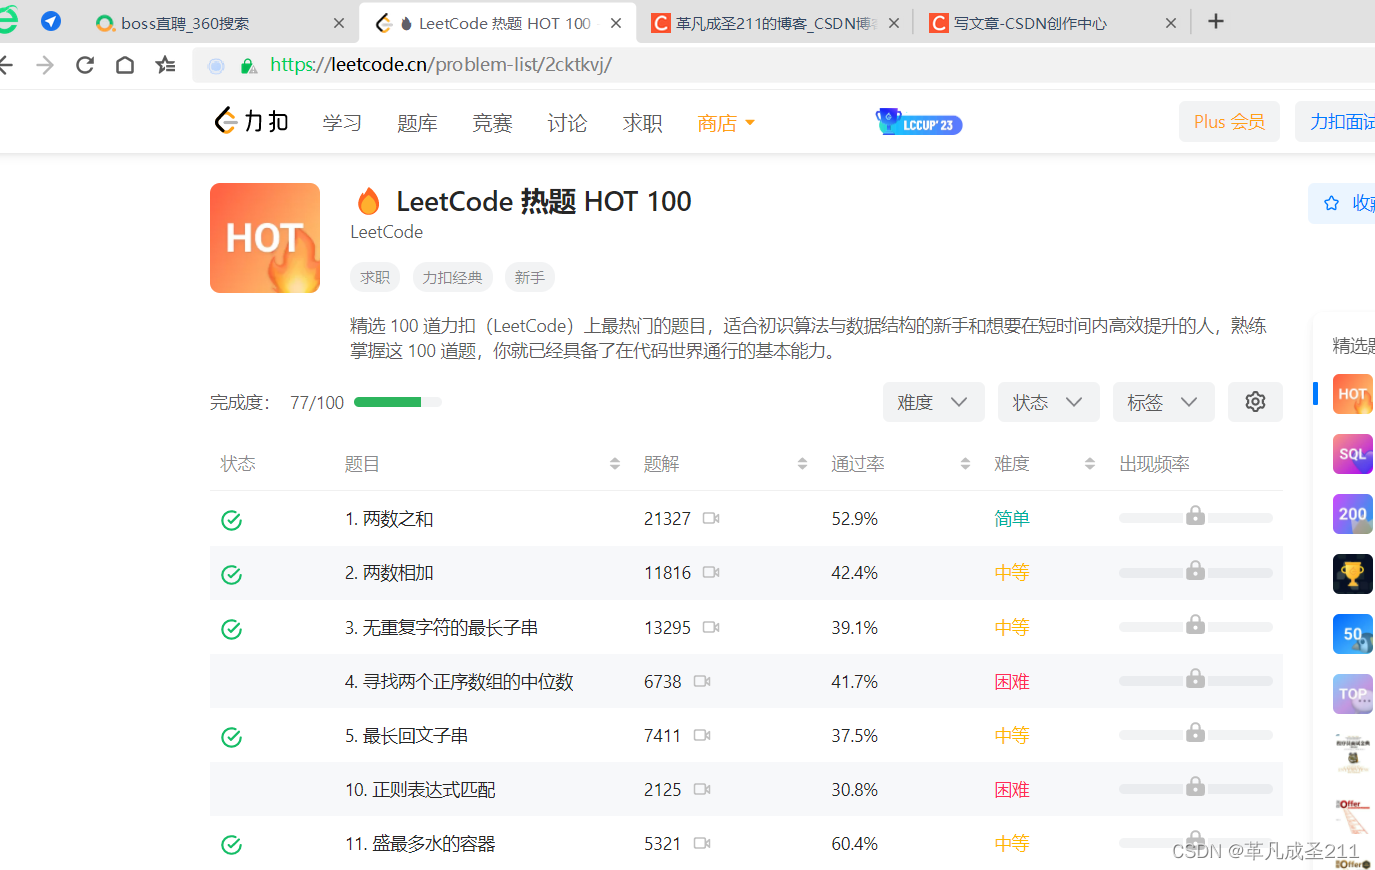Expand the 状态 filter dropdown
The height and width of the screenshot is (870, 1375).
[x=1049, y=402]
